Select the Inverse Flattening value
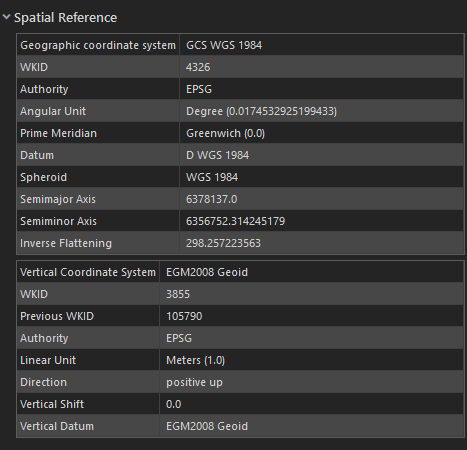Viewport: 467px width, 450px height. [x=223, y=243]
